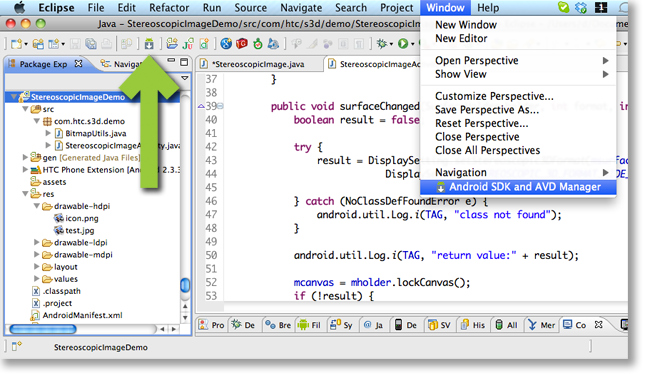The width and height of the screenshot is (650, 378).
Task: Open AndroidManifest.xml in Package Explorer
Action: tap(82, 315)
